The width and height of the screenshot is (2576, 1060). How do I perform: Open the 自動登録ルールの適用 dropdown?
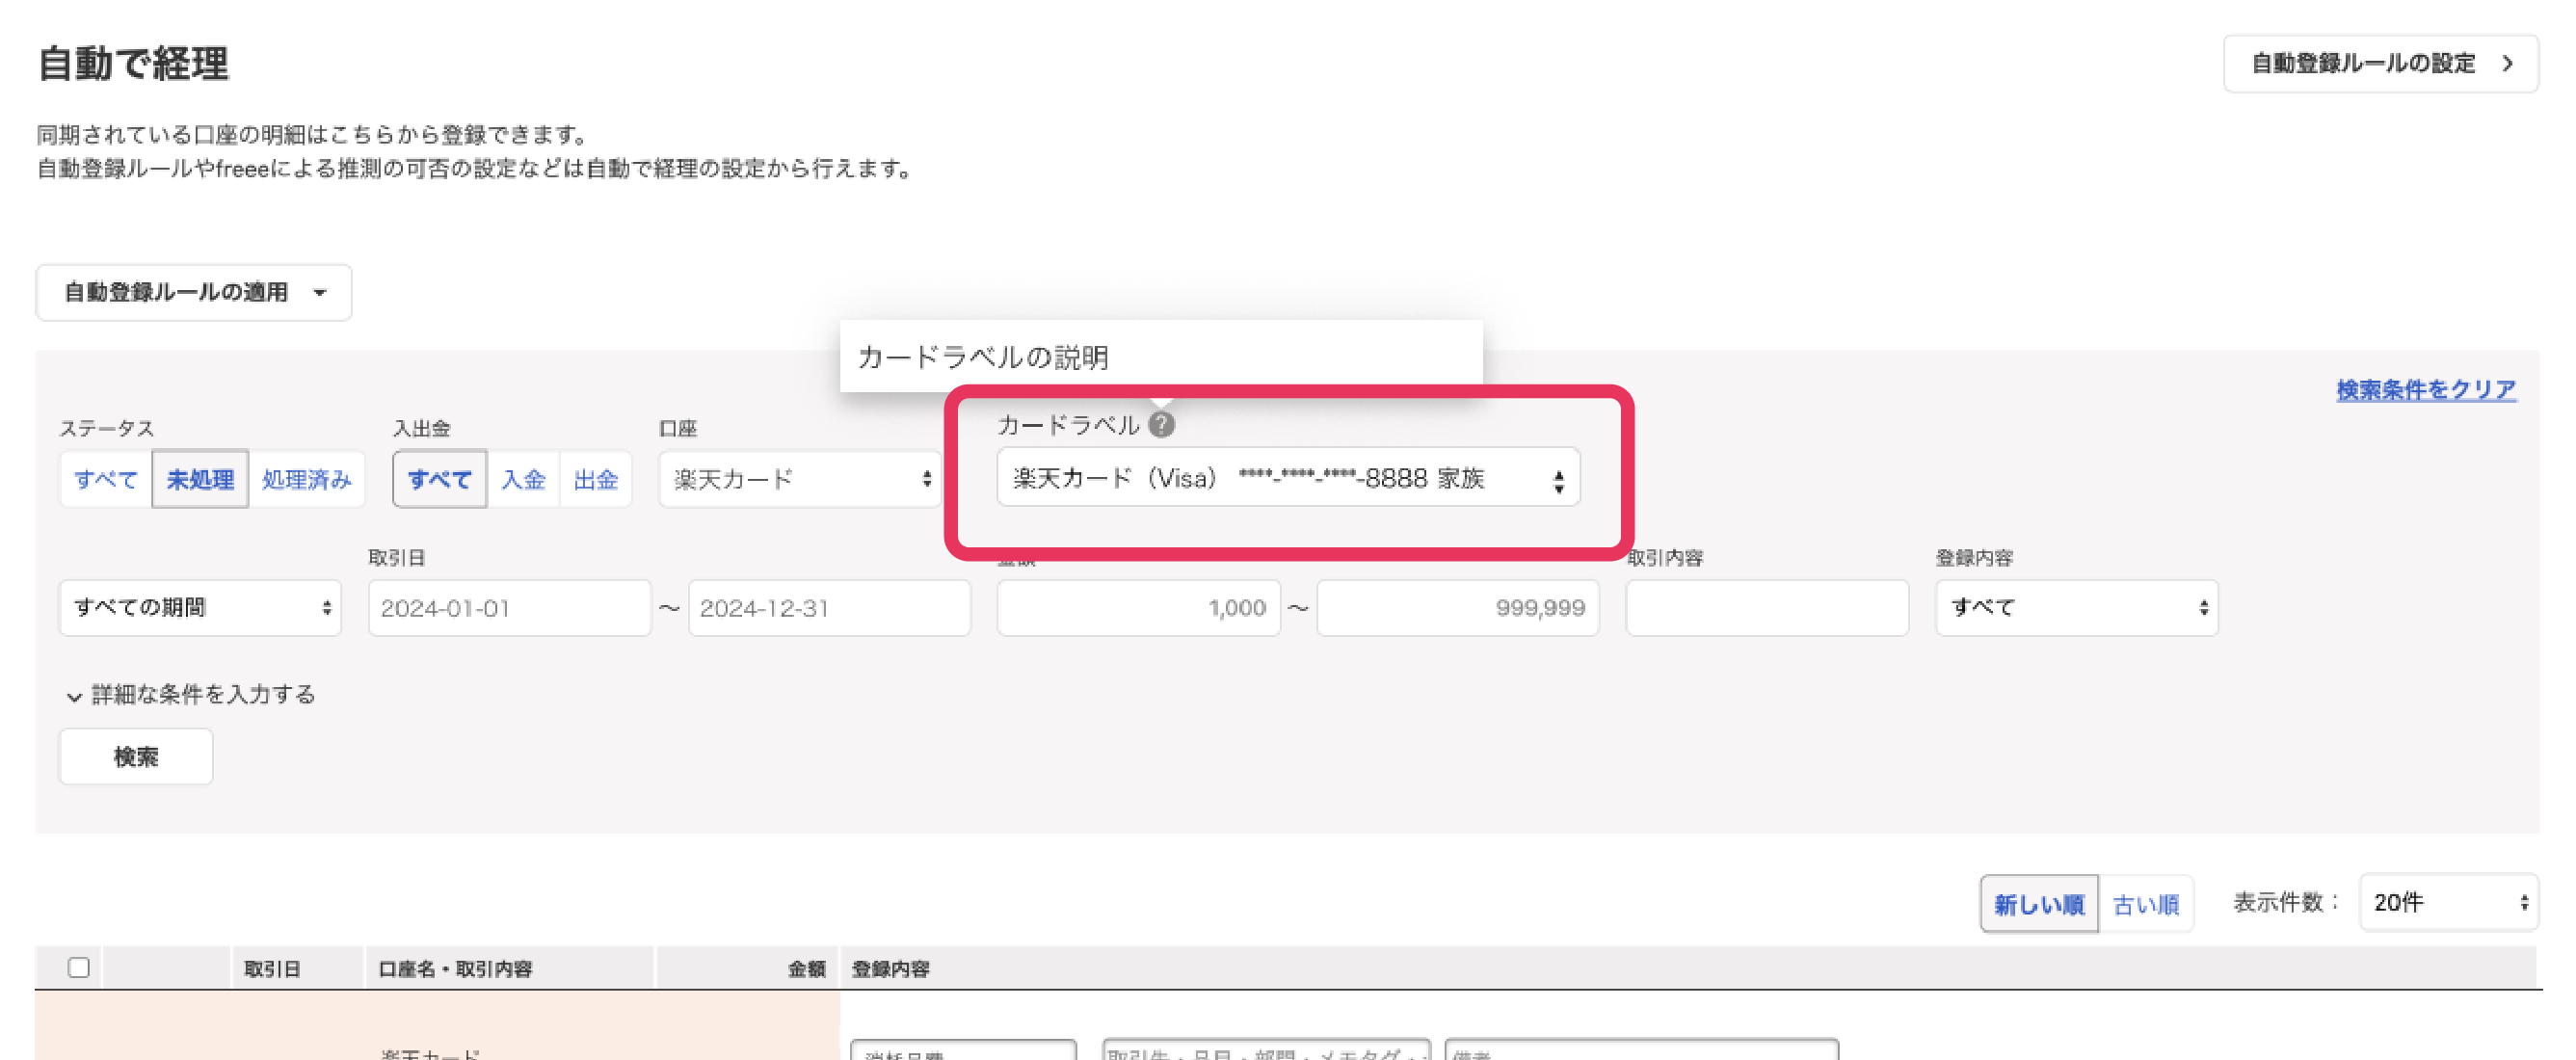(x=194, y=292)
